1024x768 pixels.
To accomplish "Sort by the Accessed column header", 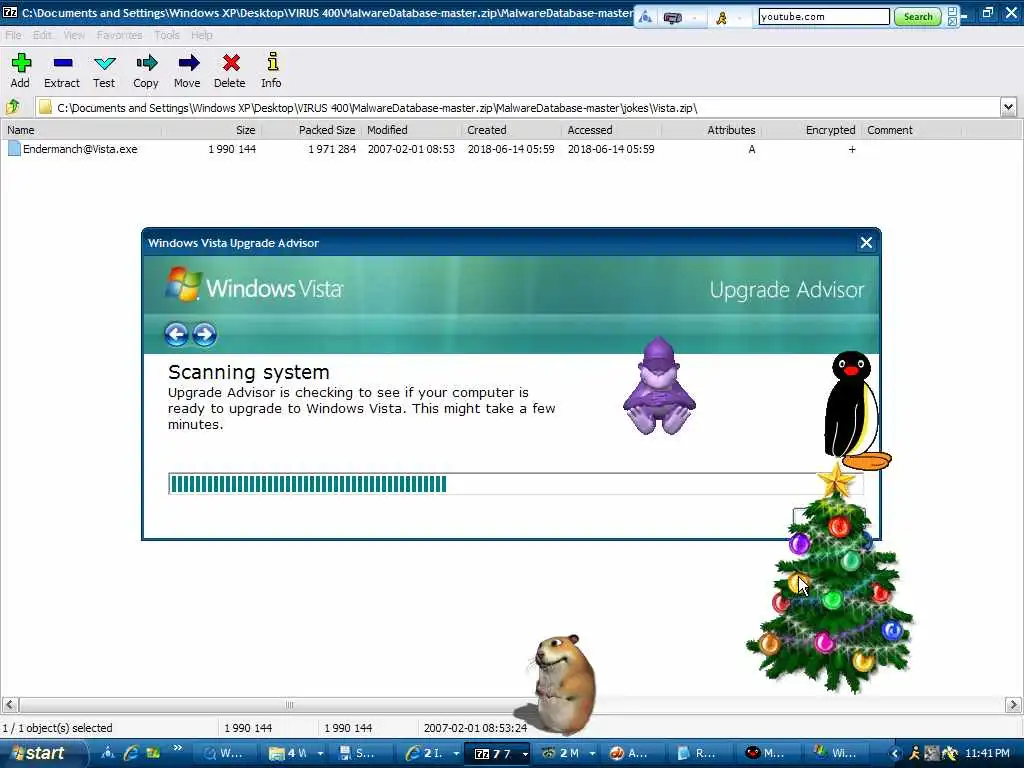I will point(612,130).
